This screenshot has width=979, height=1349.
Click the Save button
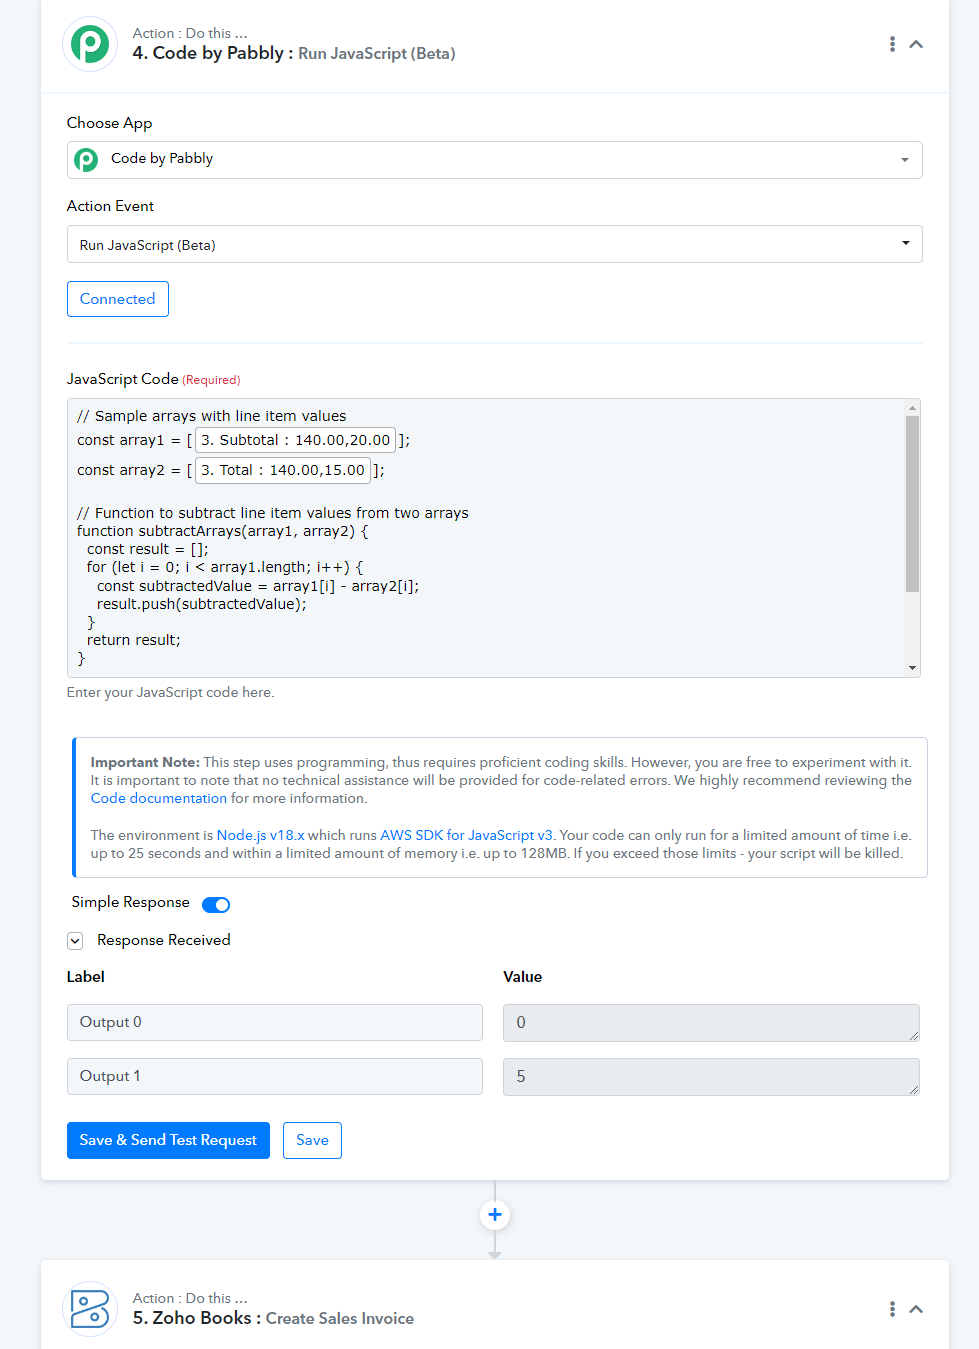312,1141
